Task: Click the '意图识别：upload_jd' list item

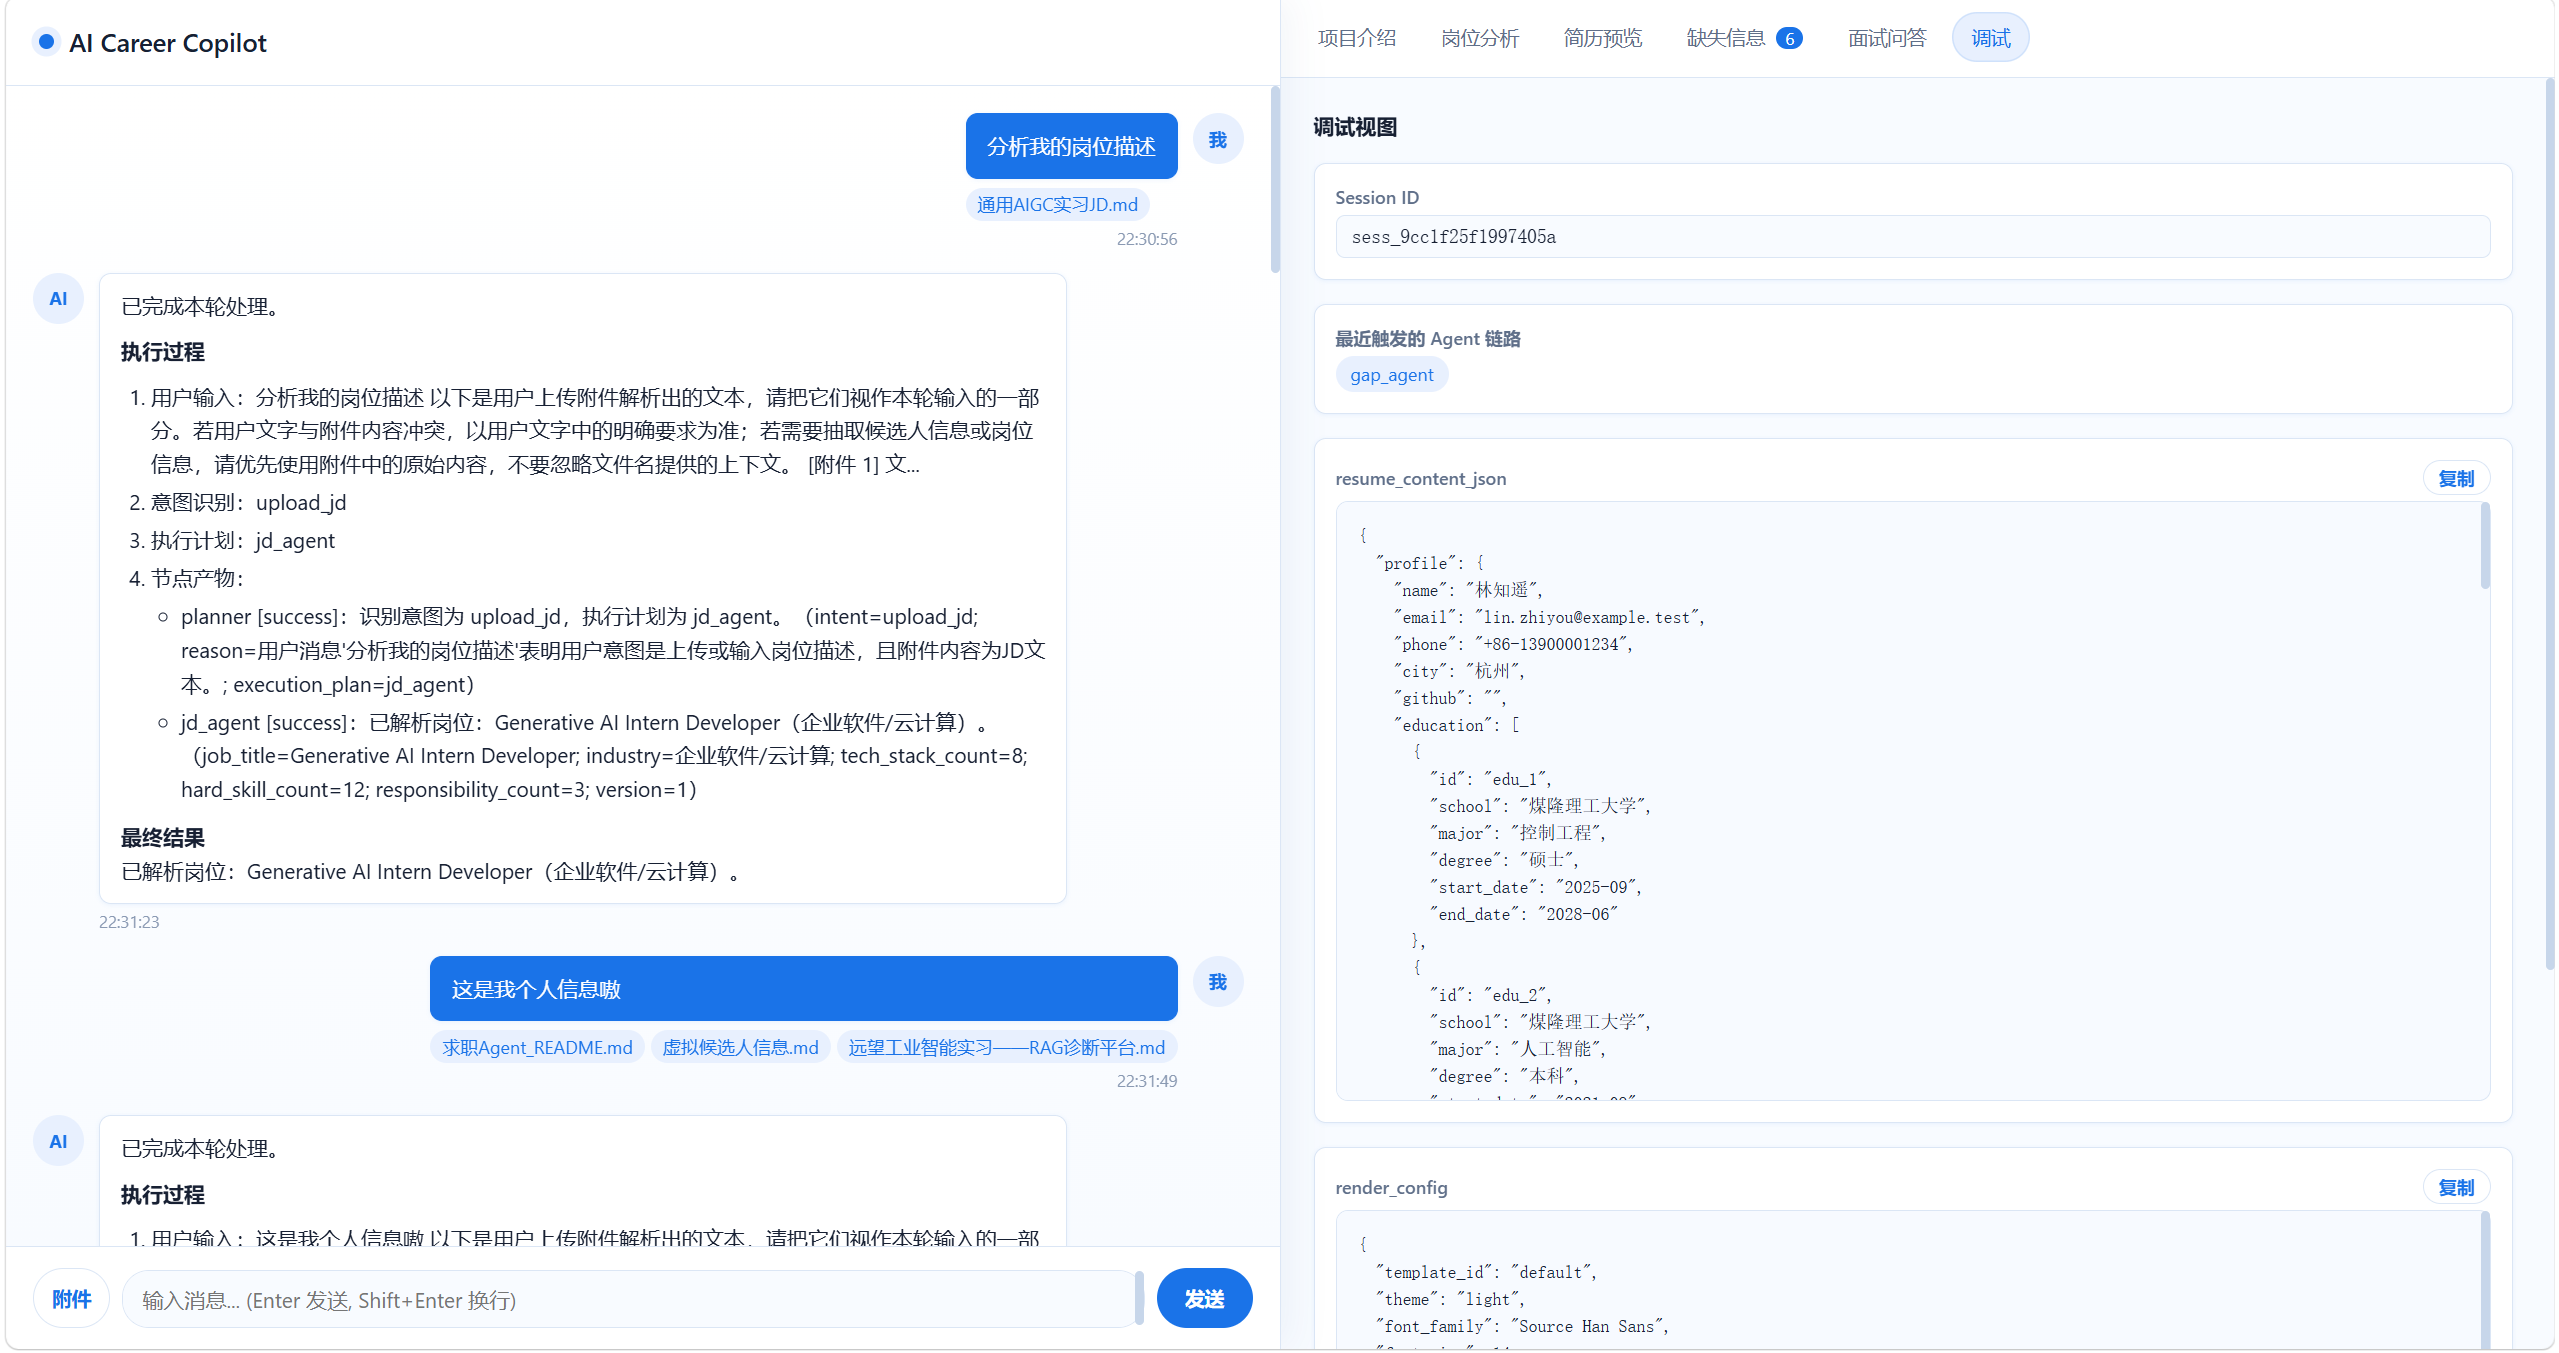Action: tap(248, 503)
